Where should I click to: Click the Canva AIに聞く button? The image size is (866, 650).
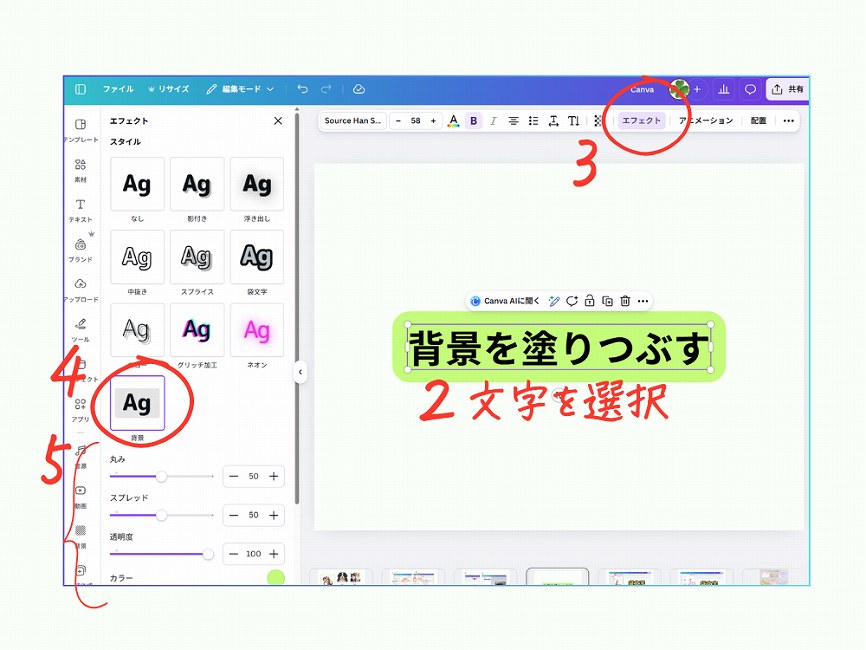click(x=505, y=301)
